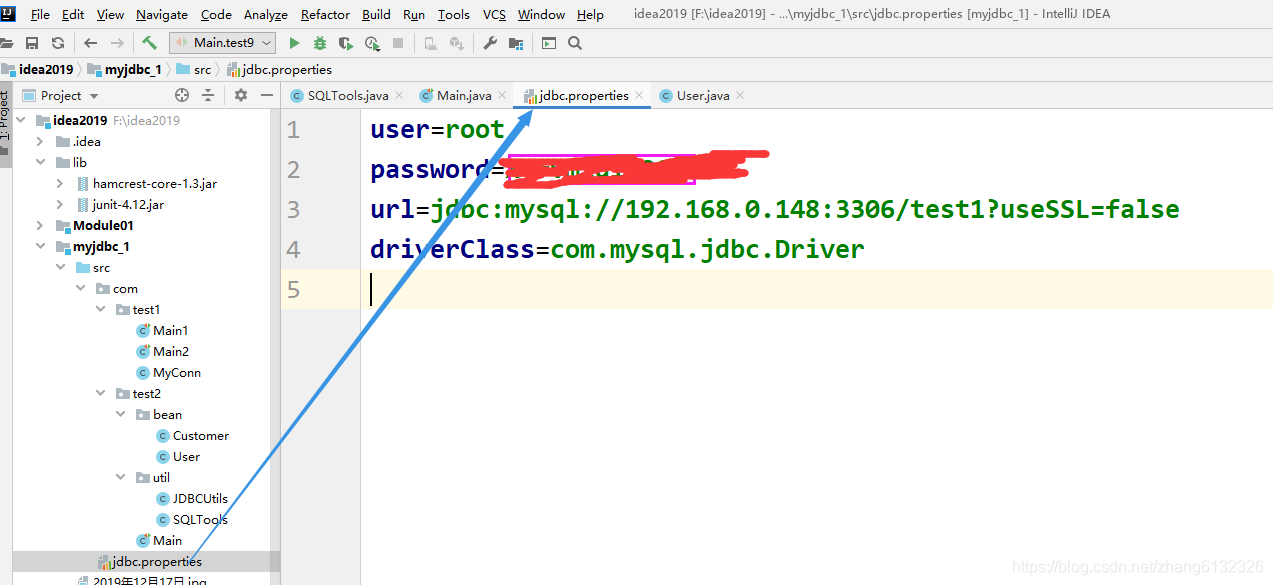
Task: Run with Coverage icon
Action: point(346,43)
